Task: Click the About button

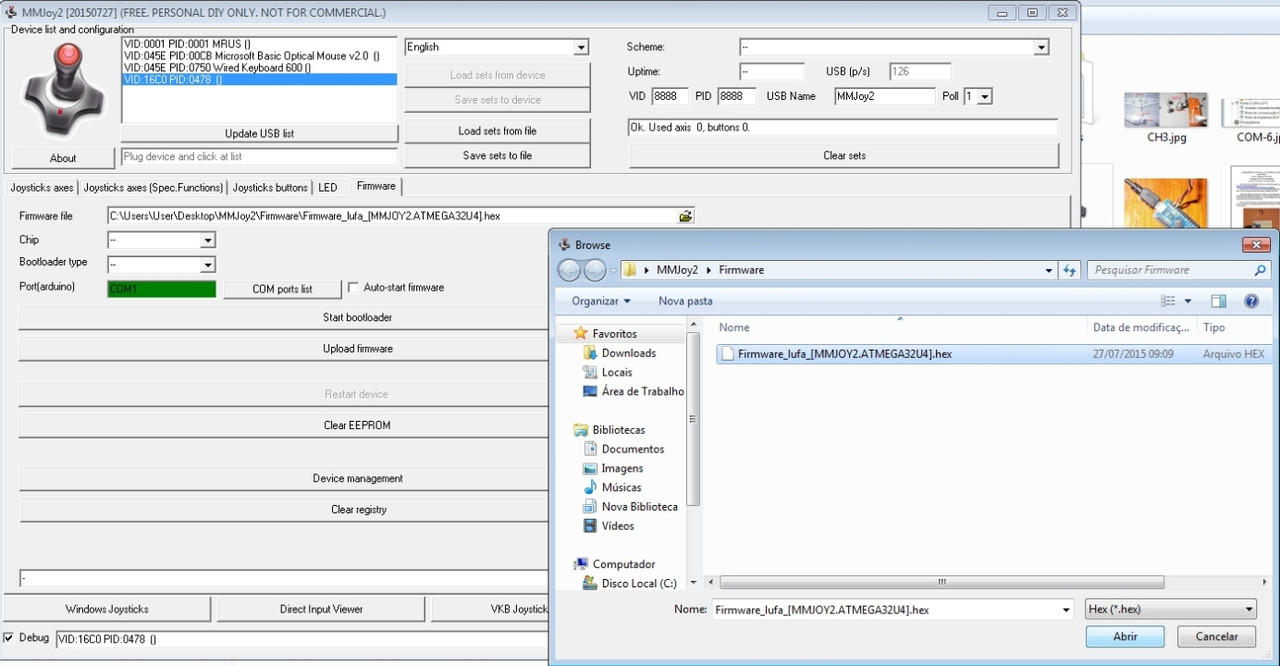Action: 63,158
